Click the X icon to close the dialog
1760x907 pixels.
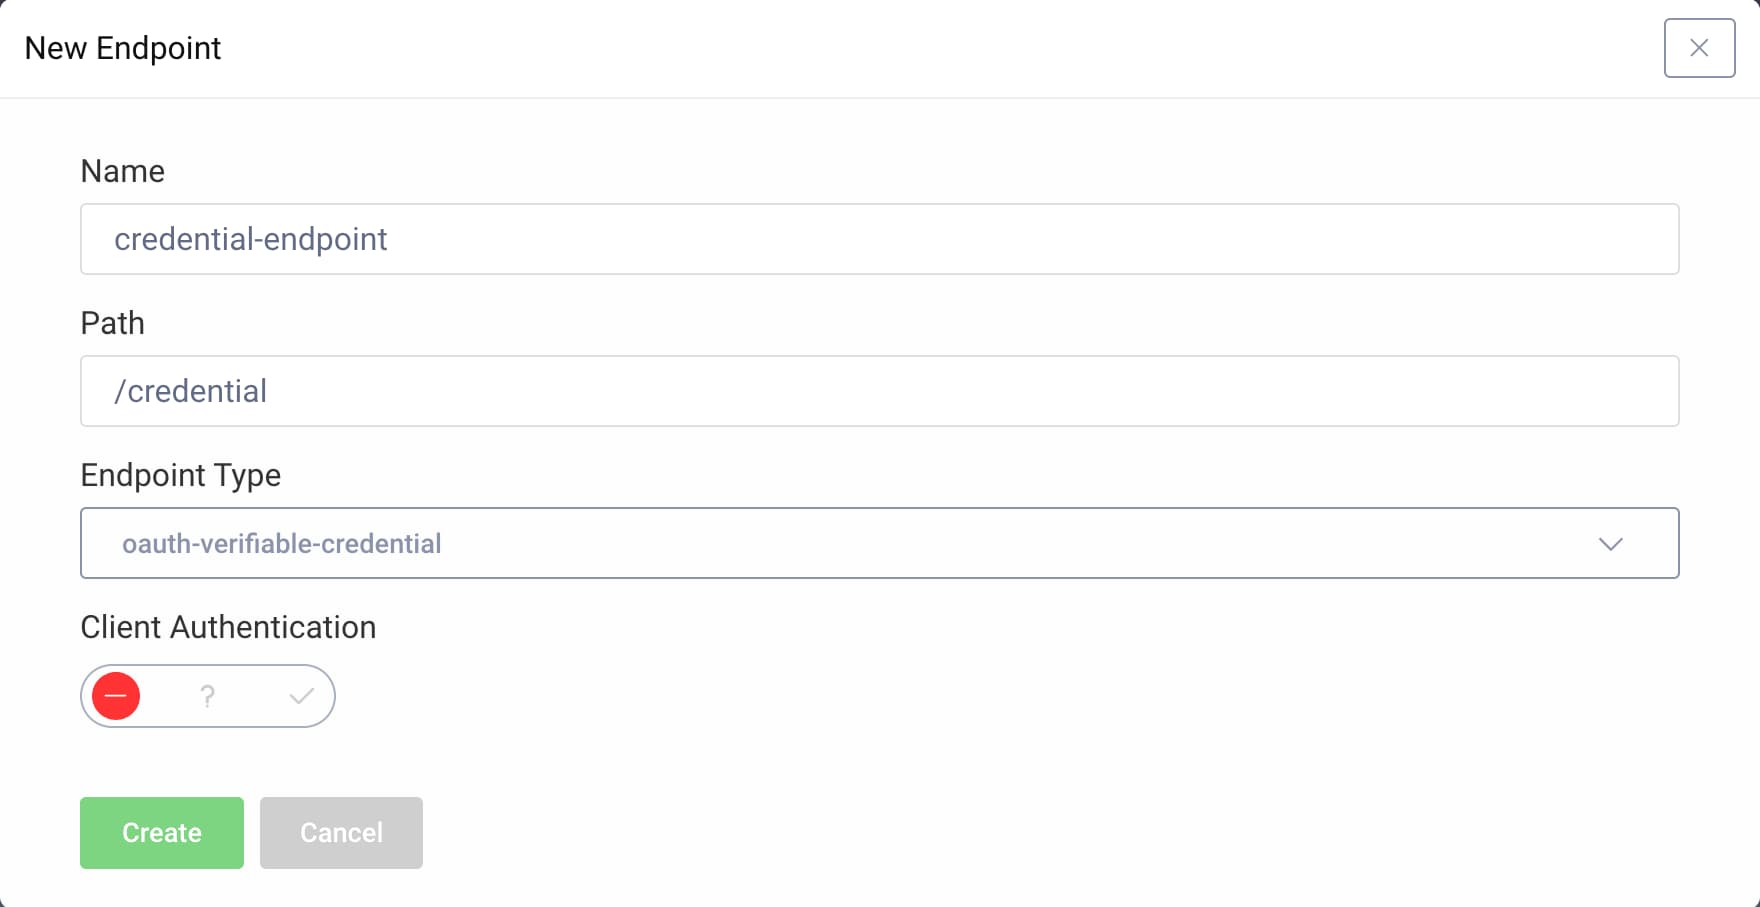pyautogui.click(x=1698, y=47)
